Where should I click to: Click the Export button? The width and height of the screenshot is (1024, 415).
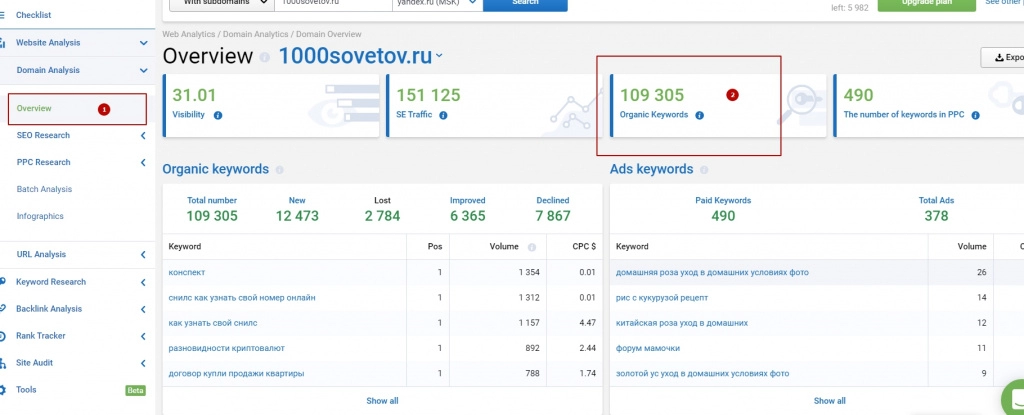point(1003,58)
